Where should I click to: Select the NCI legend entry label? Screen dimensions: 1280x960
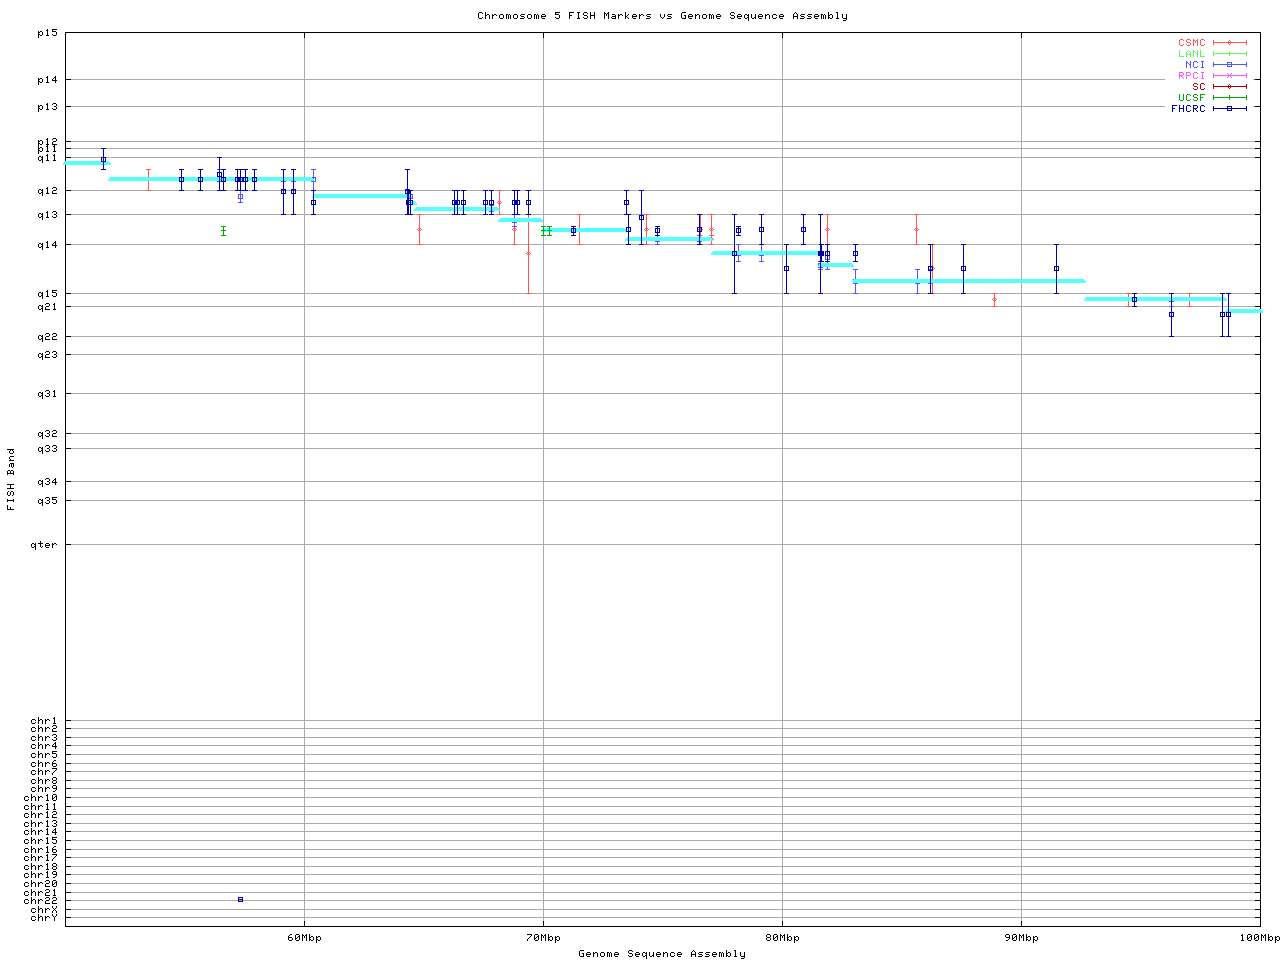click(1195, 65)
